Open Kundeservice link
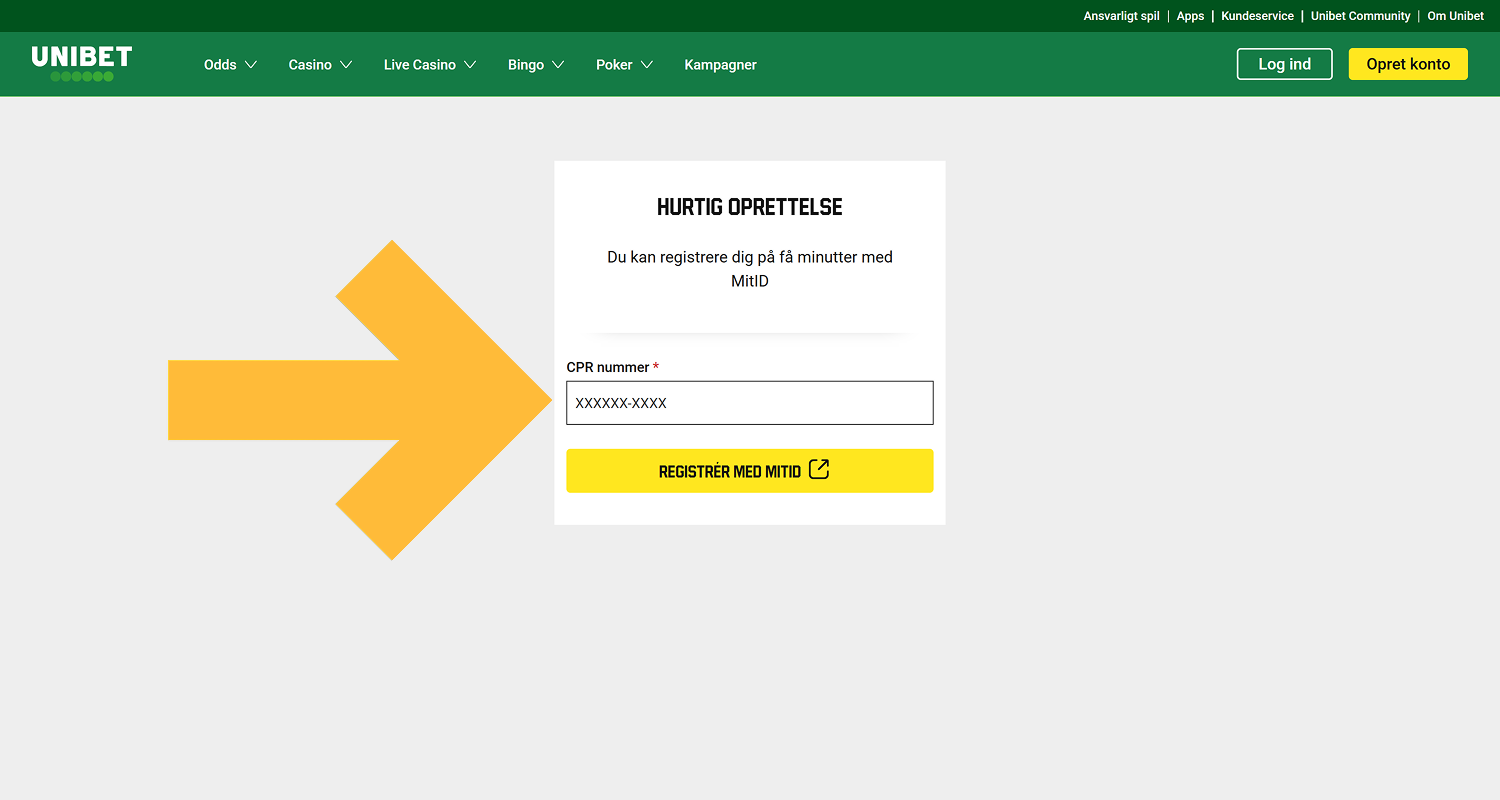 click(1257, 16)
